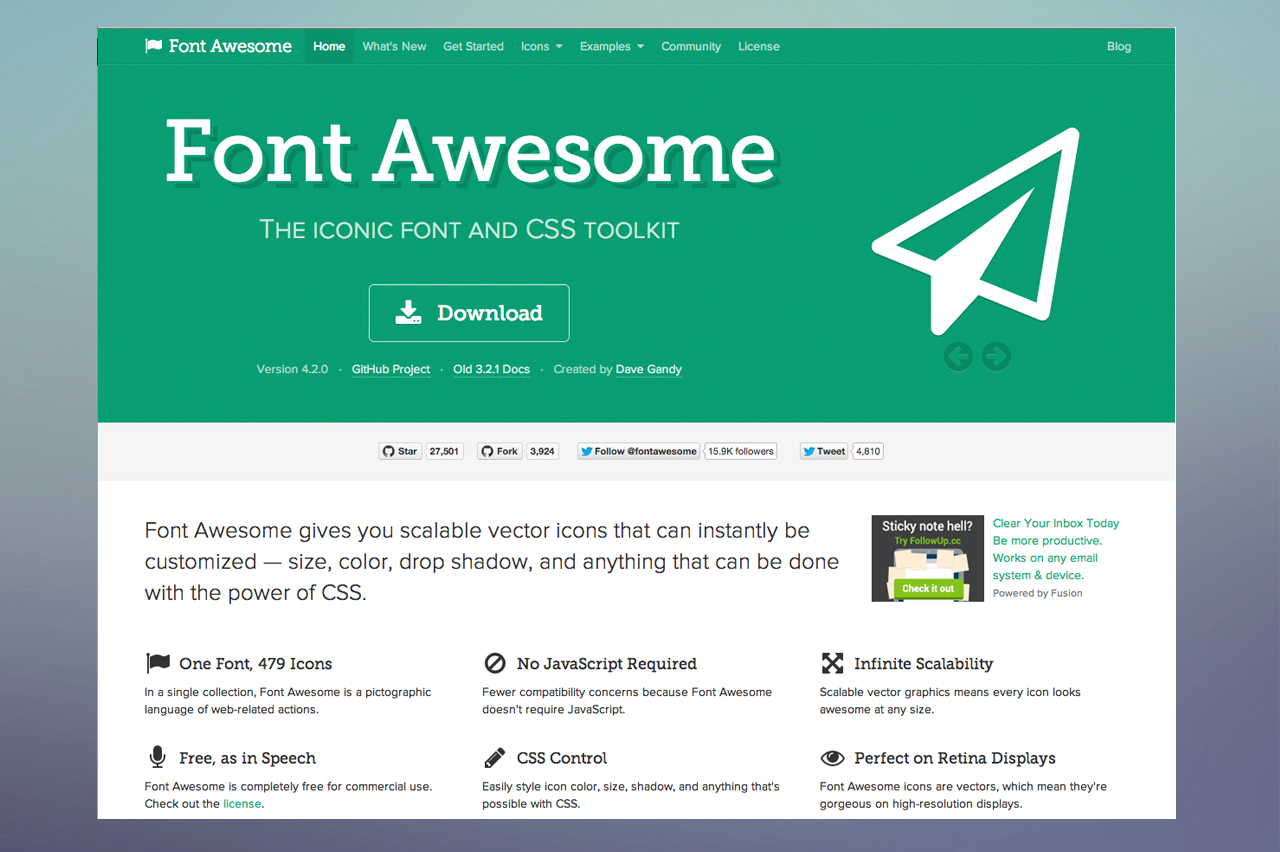
Task: Click the microphone icon beside Free, as in Speech
Action: (157, 757)
